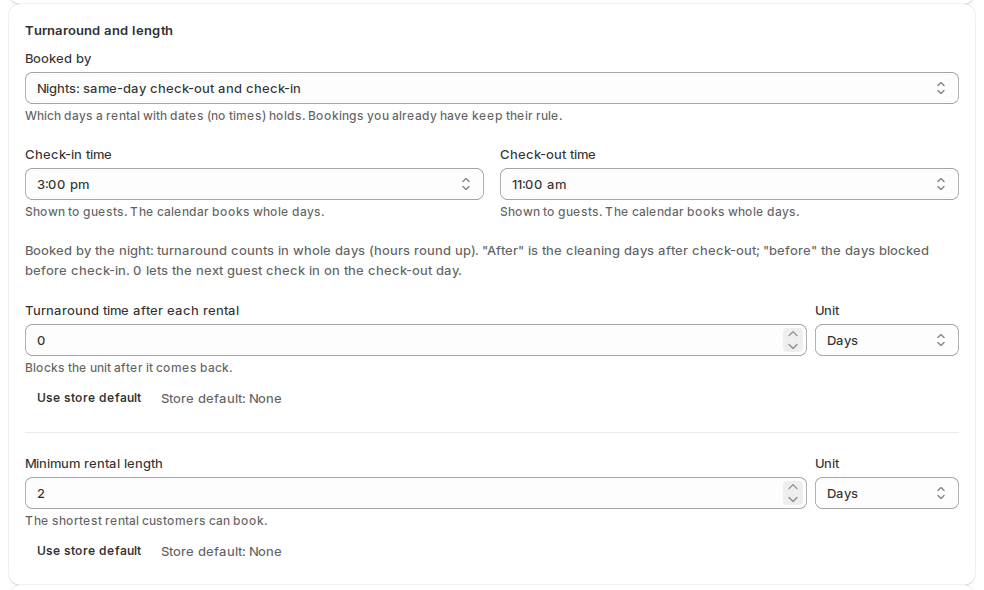Open the Check-out time dropdown
984x590 pixels.
point(729,184)
